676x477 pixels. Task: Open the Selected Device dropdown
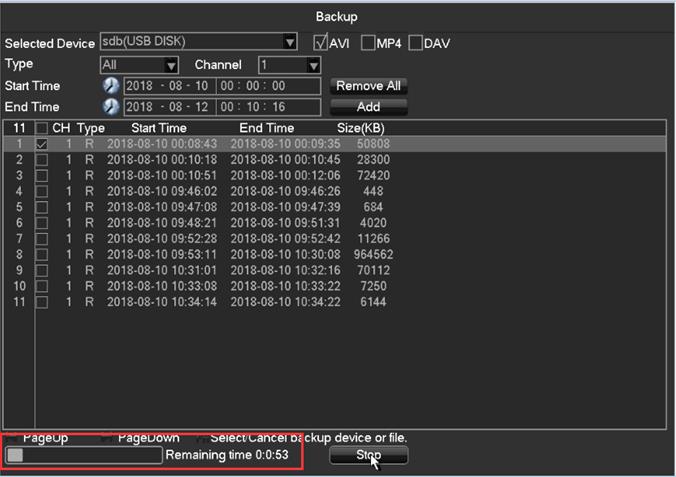(x=290, y=42)
